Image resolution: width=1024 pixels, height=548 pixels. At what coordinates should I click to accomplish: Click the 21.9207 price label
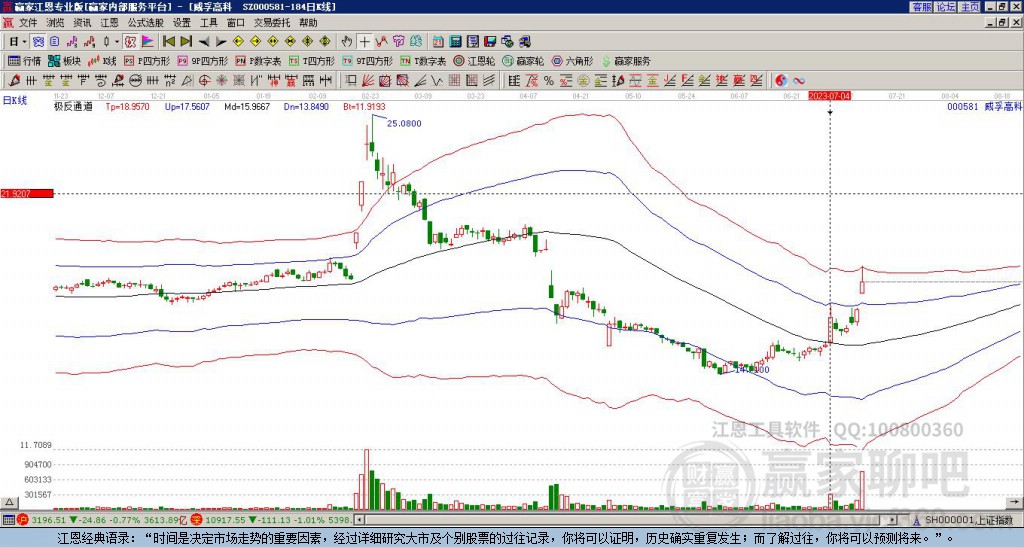point(26,193)
